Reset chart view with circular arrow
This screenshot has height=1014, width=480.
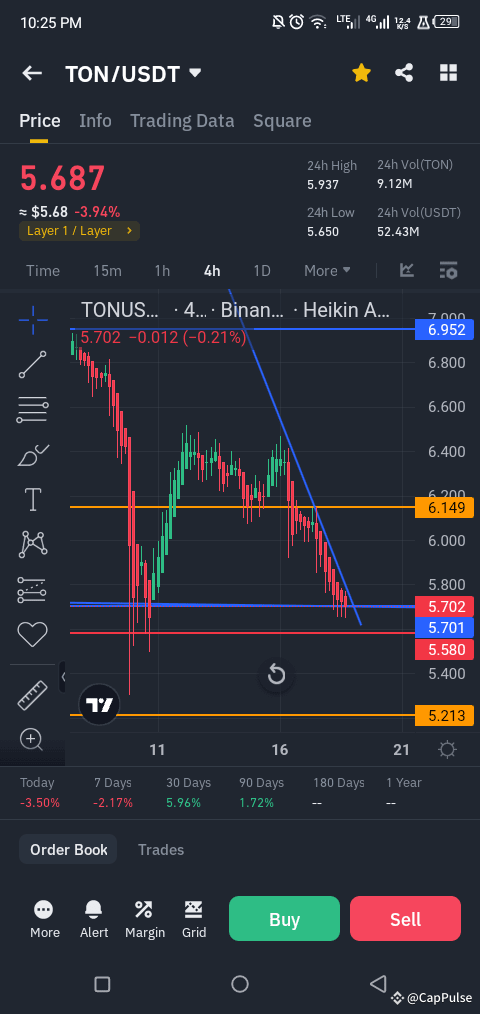pos(276,675)
